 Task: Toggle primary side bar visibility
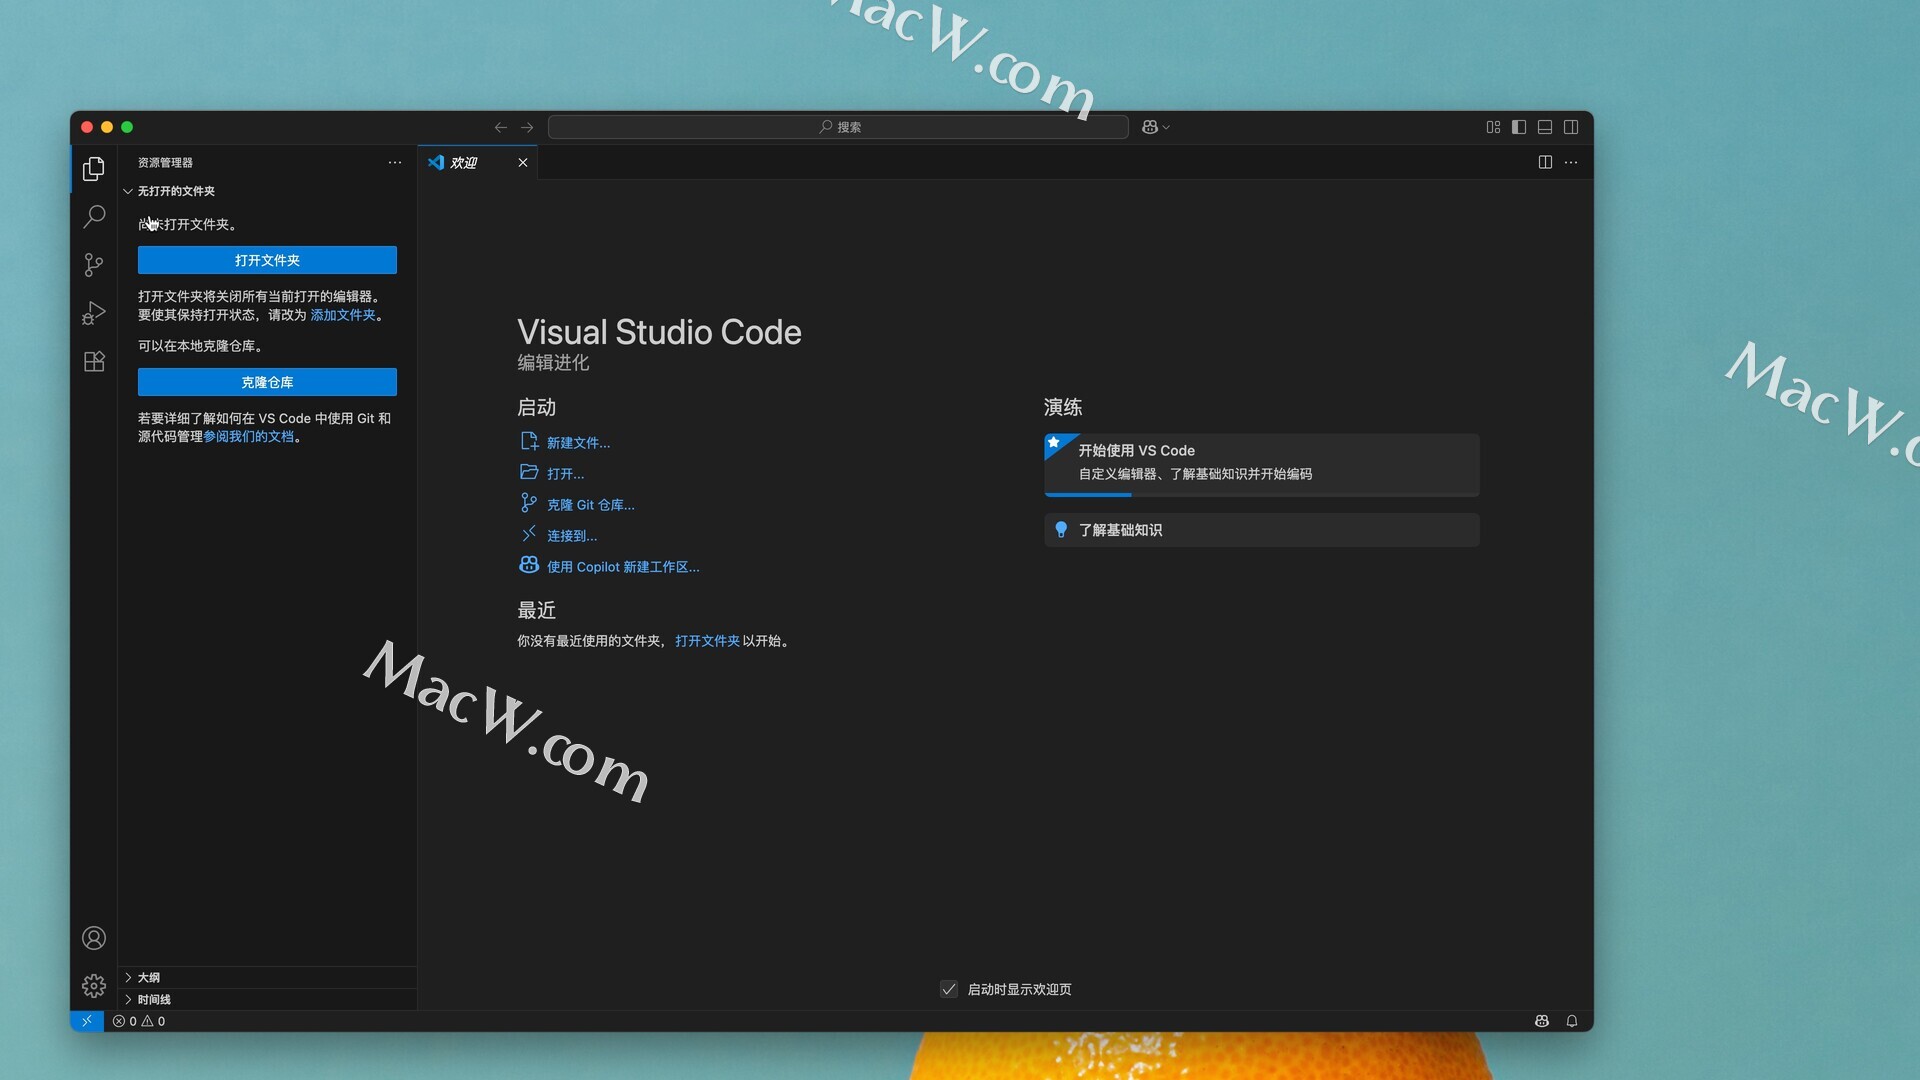click(1519, 127)
